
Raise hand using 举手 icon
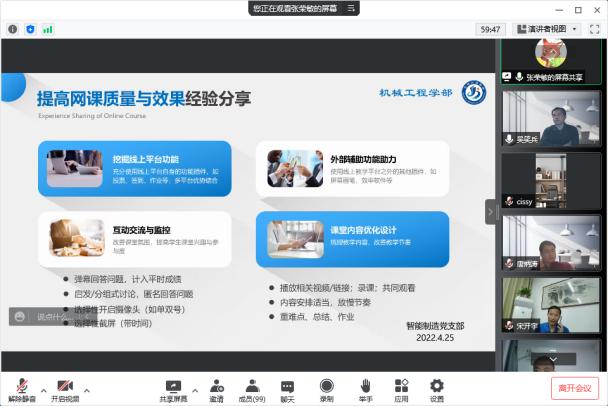click(365, 386)
